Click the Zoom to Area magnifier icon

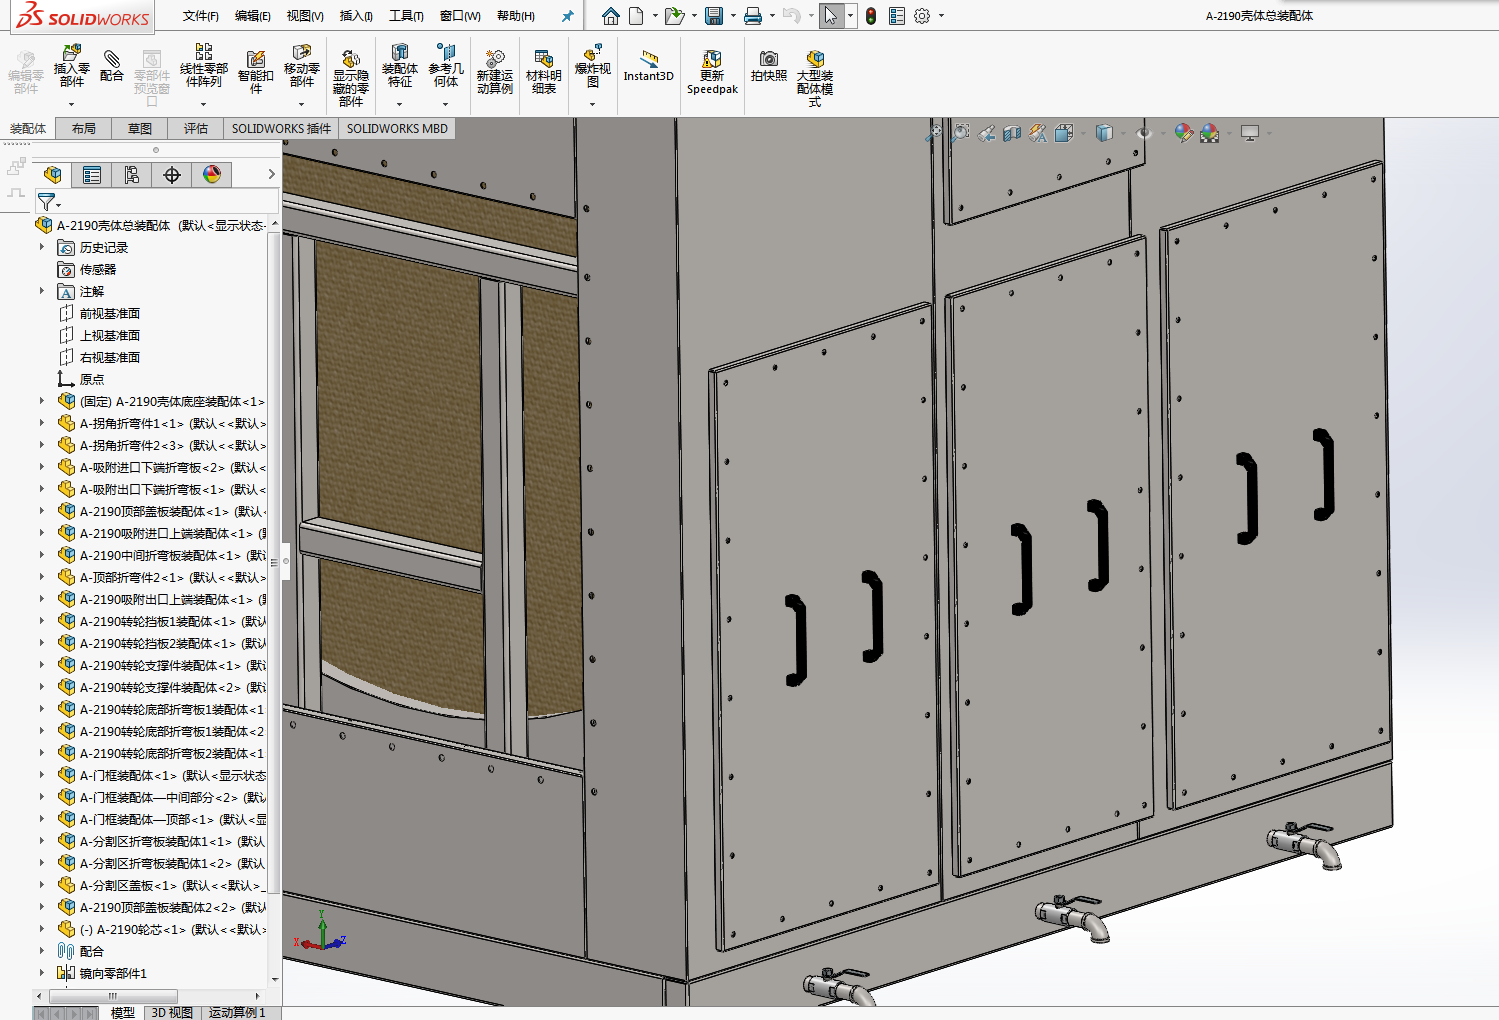tap(960, 133)
